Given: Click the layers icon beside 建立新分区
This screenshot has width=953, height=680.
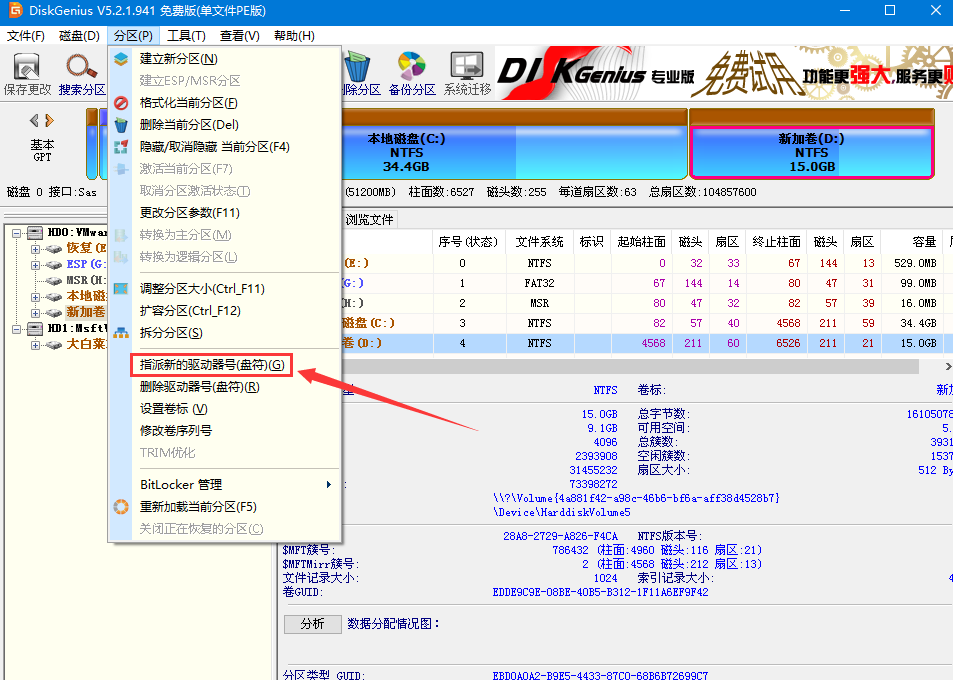Looking at the screenshot, I should pyautogui.click(x=121, y=59).
